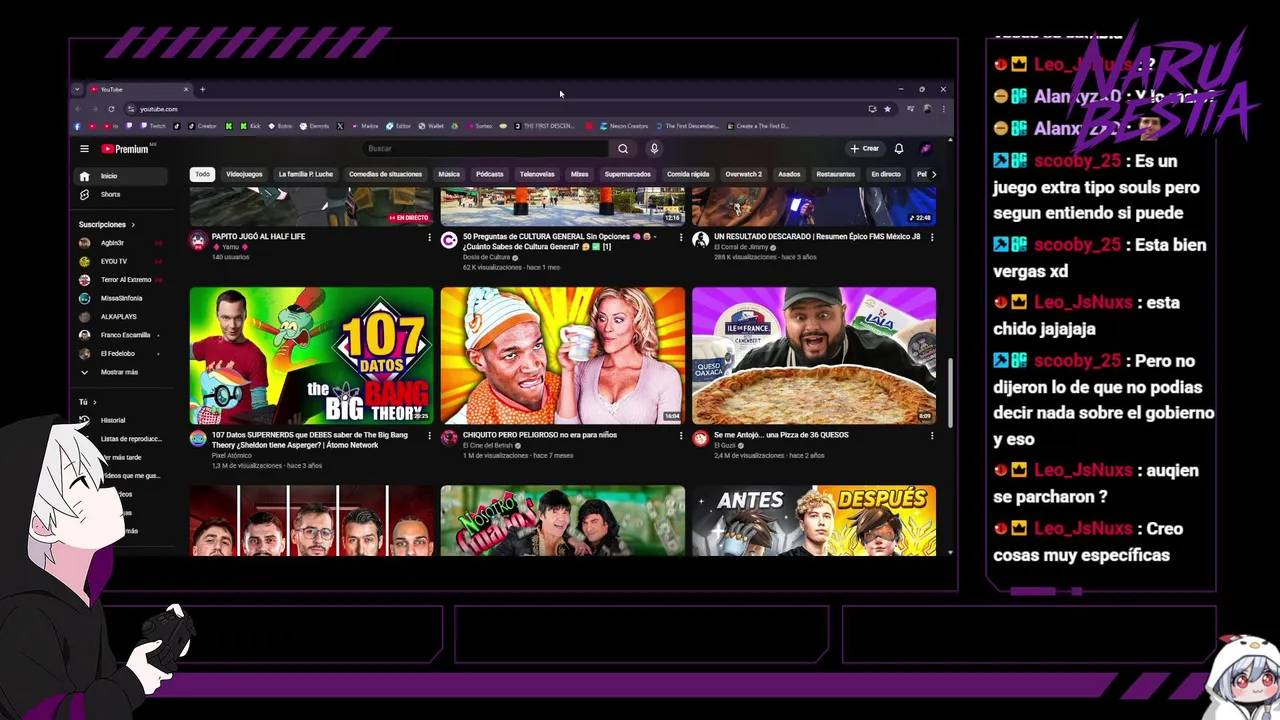Open options for Pizza de 36 QUESOS video
The width and height of the screenshot is (1280, 720).
[932, 436]
